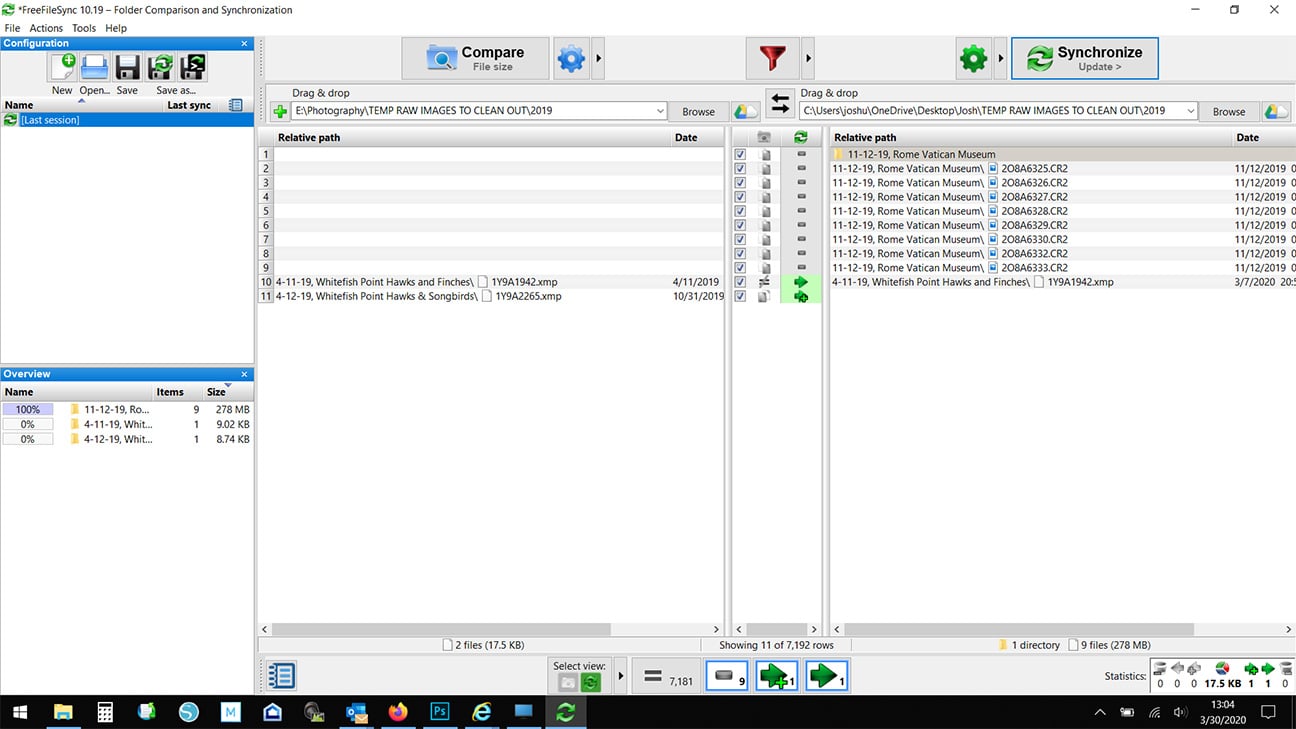The width and height of the screenshot is (1296, 729).
Task: Expand the right folder path dropdown
Action: point(1190,111)
